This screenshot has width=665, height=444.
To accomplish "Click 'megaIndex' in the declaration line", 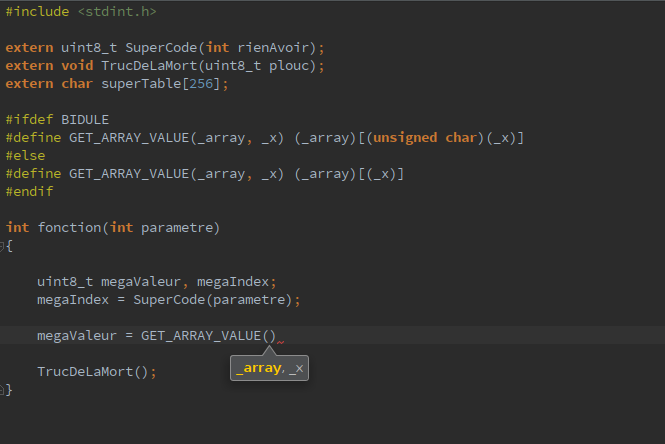I will [233, 282].
